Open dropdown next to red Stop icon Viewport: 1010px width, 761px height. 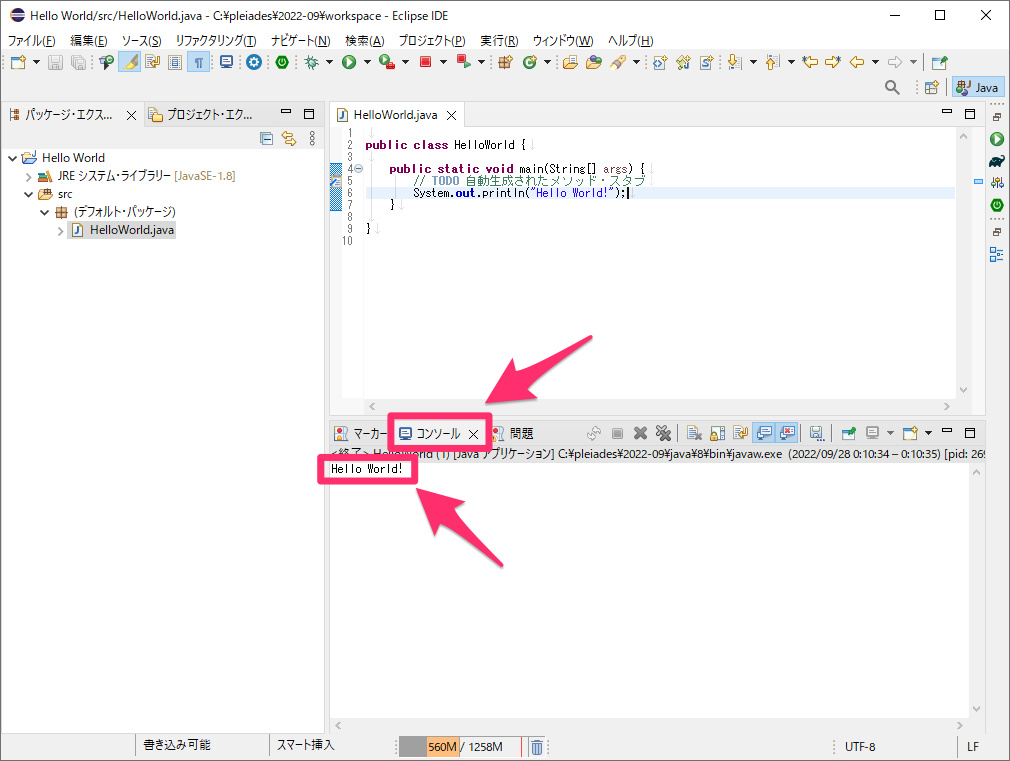point(443,63)
